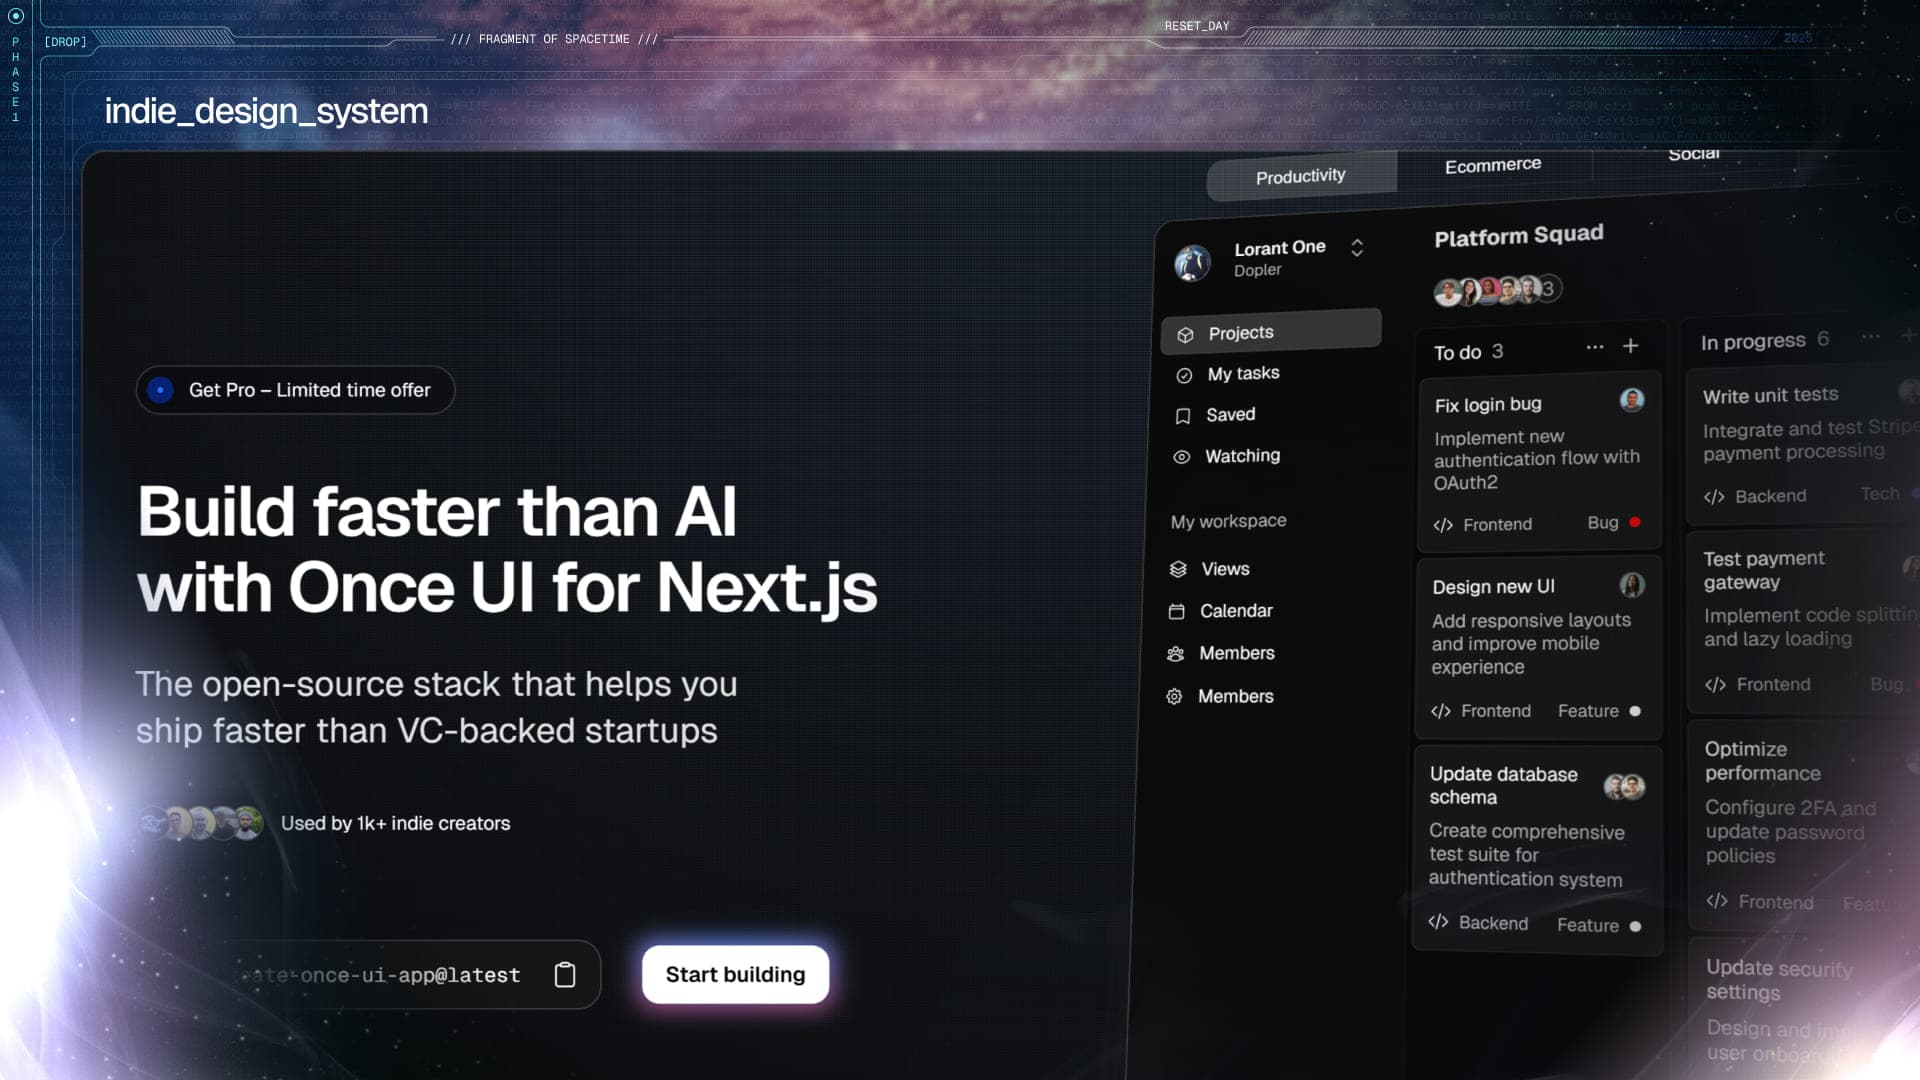
Task: Open the Update database schema card title
Action: 1503,785
